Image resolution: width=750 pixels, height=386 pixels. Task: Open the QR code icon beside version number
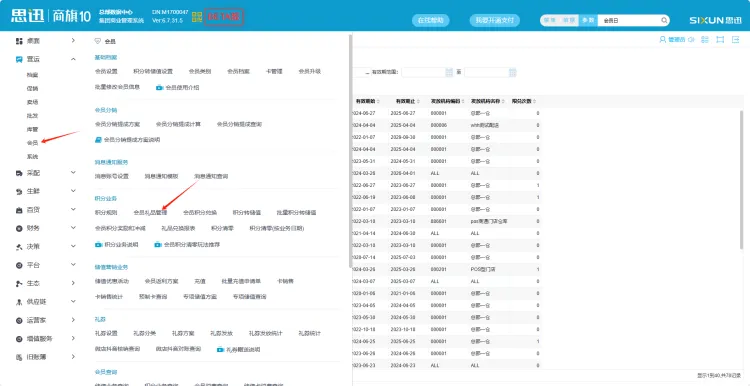click(196, 17)
